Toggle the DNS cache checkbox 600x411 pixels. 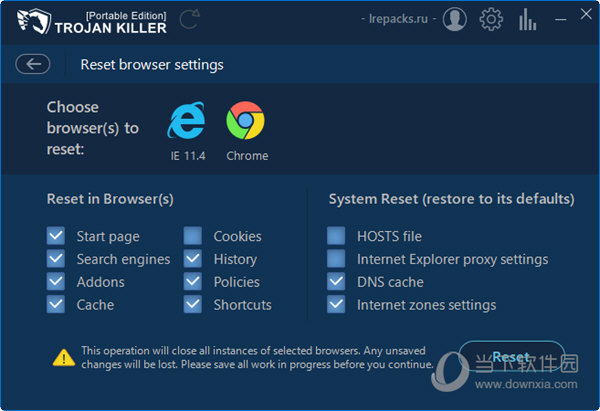(336, 282)
